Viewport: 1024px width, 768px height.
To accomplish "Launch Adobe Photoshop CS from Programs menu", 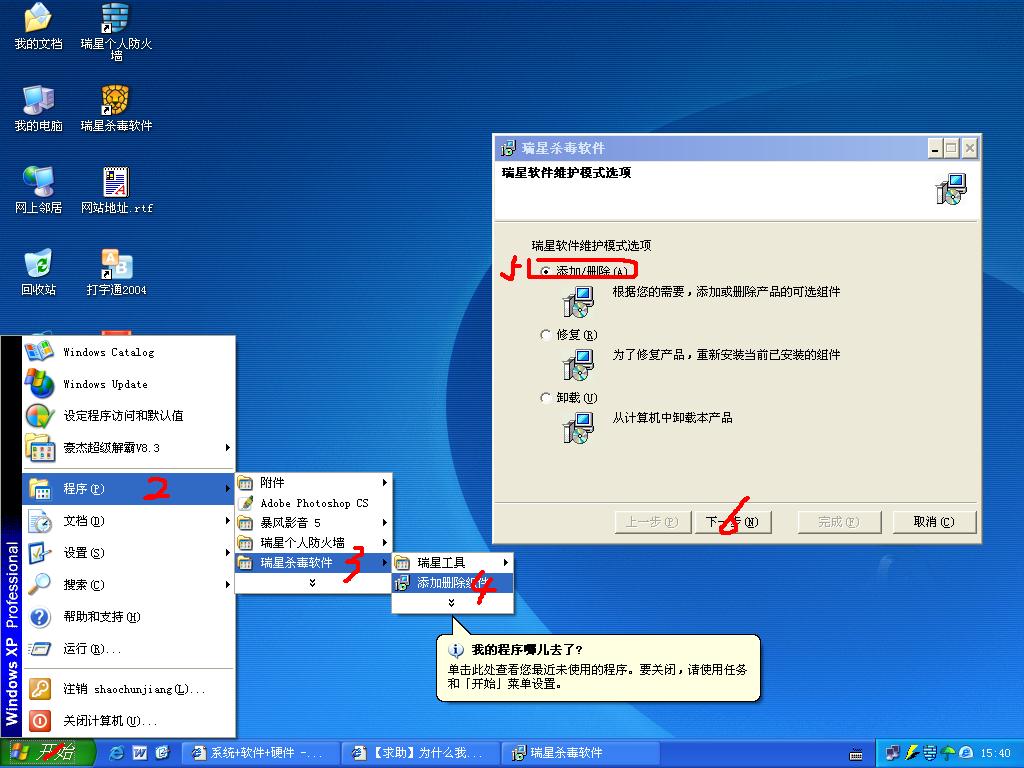I will point(313,503).
